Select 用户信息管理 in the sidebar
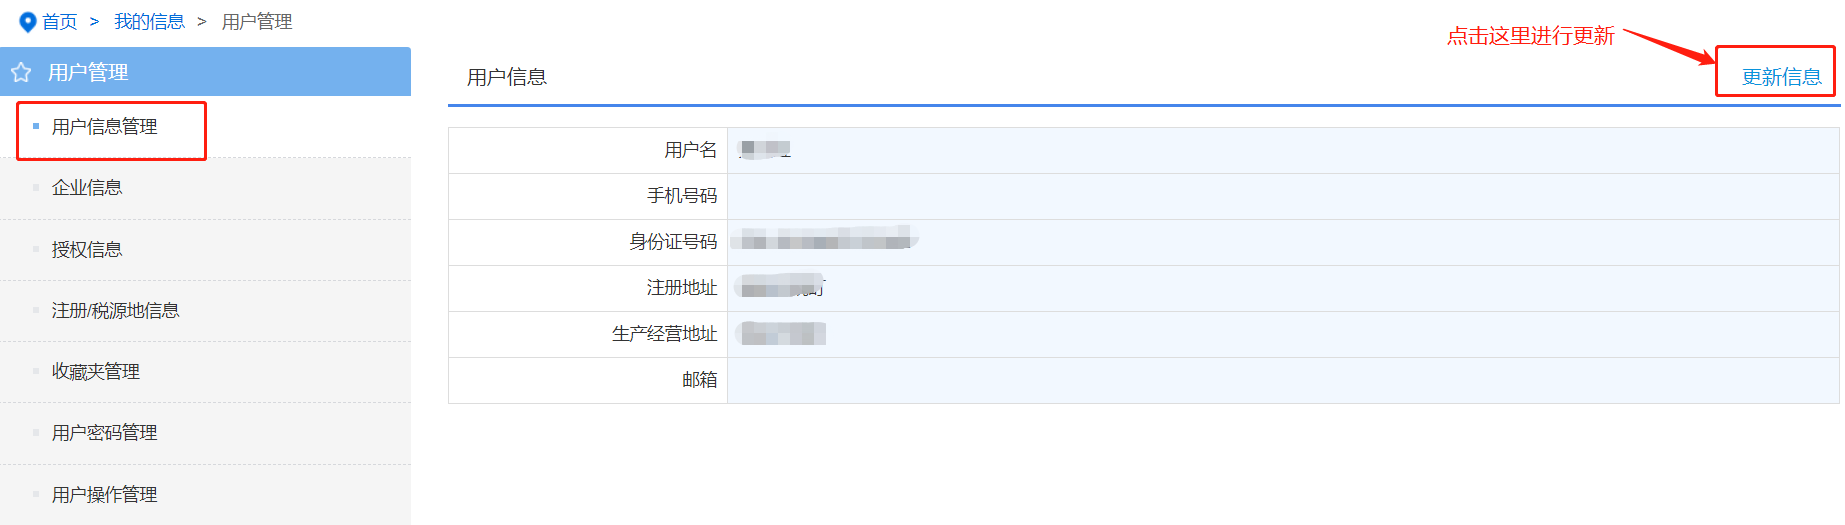This screenshot has width=1845, height=525. tap(105, 127)
